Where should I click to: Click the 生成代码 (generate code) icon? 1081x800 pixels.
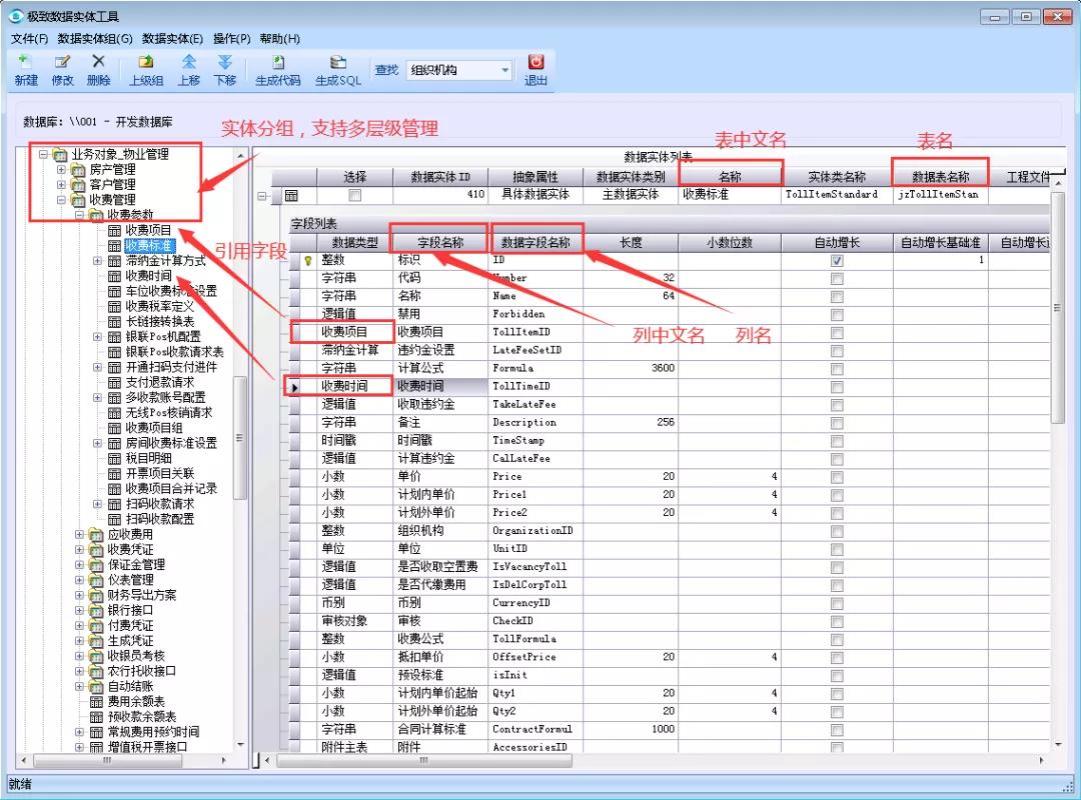point(278,62)
